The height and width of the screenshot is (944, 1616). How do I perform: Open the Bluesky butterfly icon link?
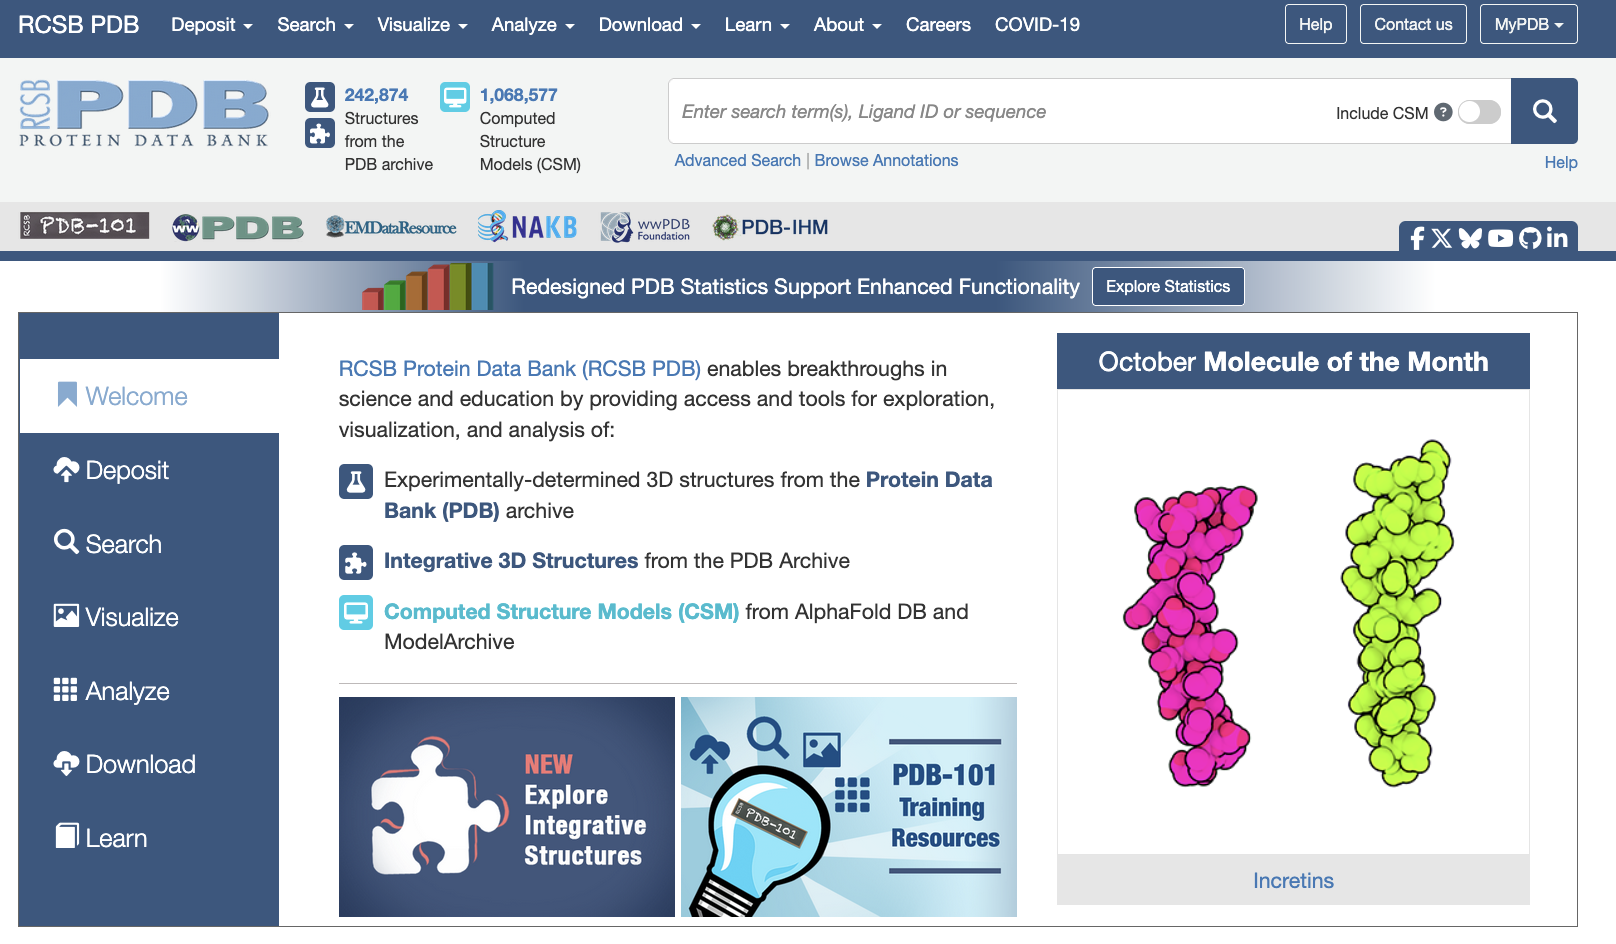click(x=1470, y=238)
